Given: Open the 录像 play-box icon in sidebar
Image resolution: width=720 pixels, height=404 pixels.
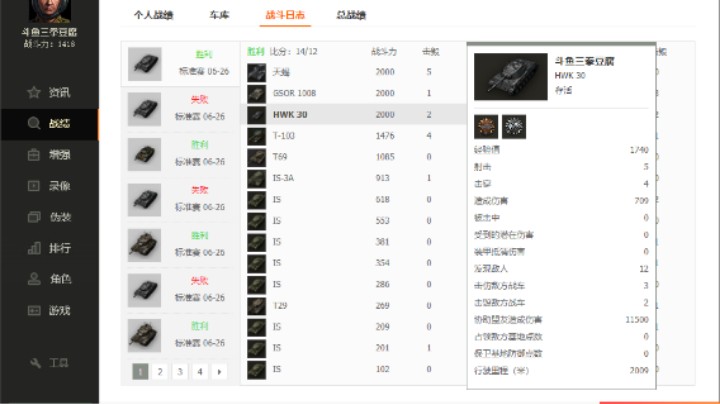Looking at the screenshot, I should (34, 186).
